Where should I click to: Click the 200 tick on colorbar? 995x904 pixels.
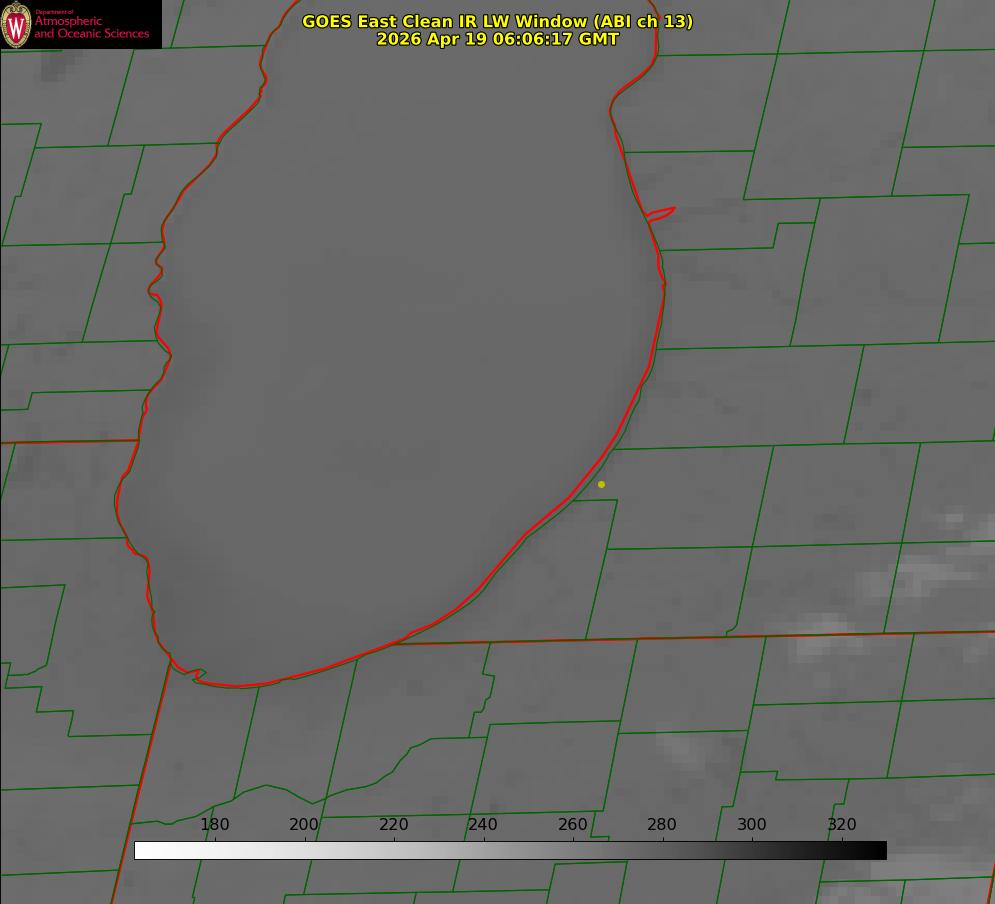304,824
